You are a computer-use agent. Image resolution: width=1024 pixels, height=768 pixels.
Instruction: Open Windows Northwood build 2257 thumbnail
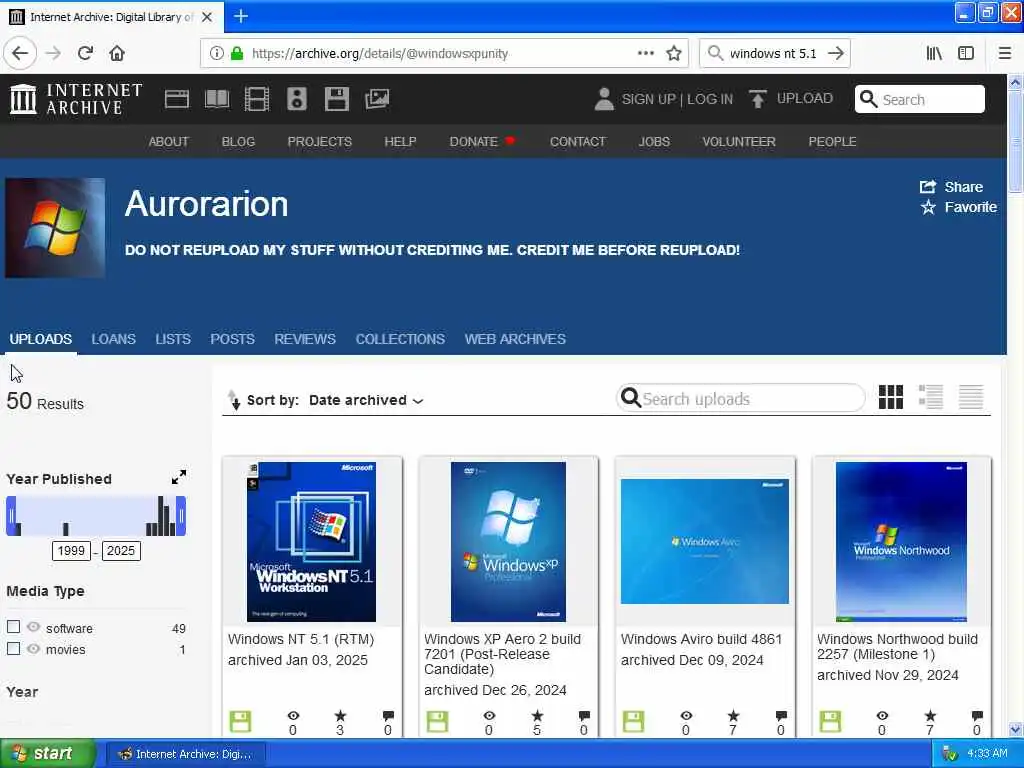tap(901, 542)
